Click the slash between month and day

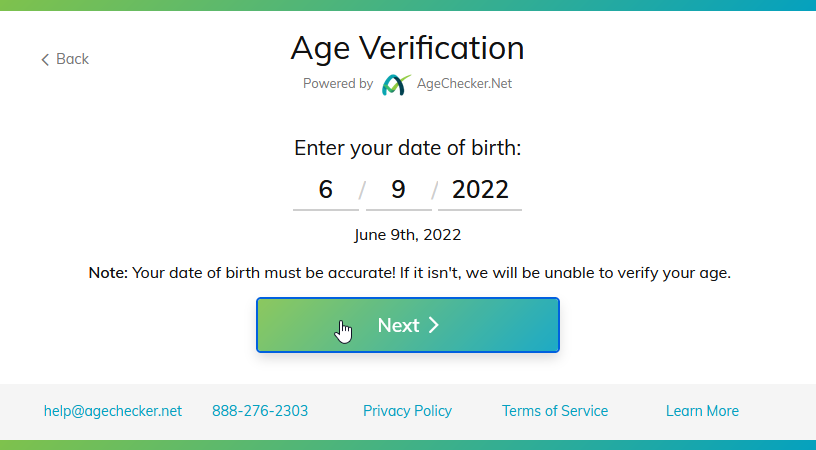pyautogui.click(x=362, y=191)
